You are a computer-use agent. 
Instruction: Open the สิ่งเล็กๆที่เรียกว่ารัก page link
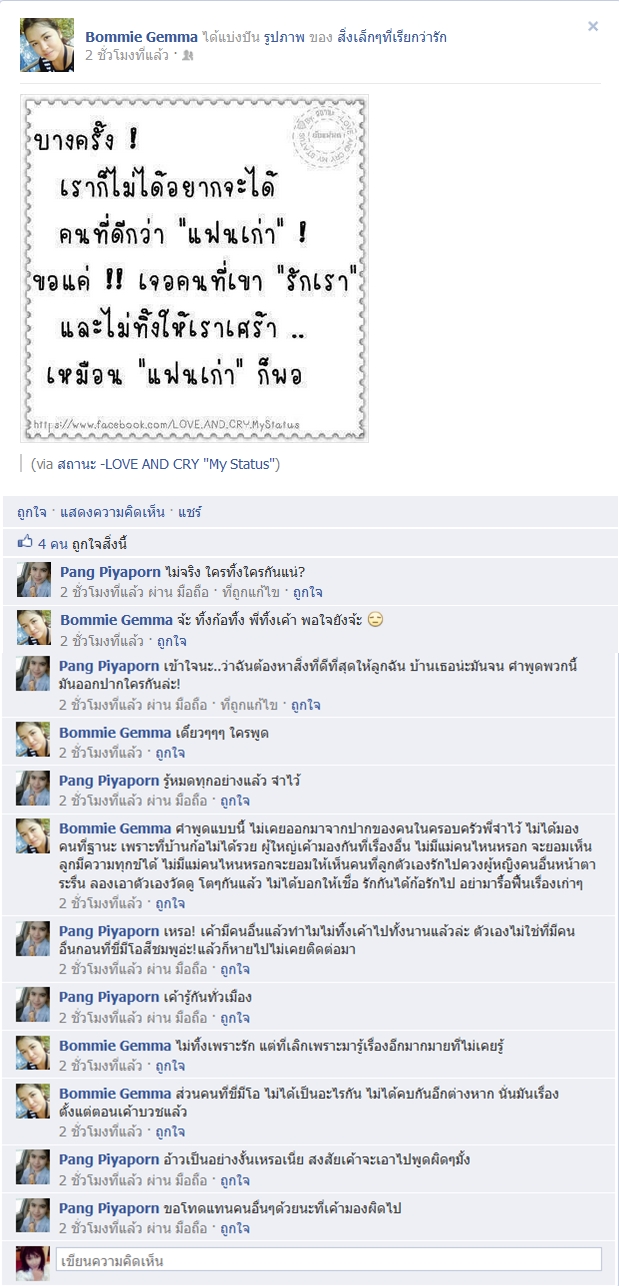point(383,37)
